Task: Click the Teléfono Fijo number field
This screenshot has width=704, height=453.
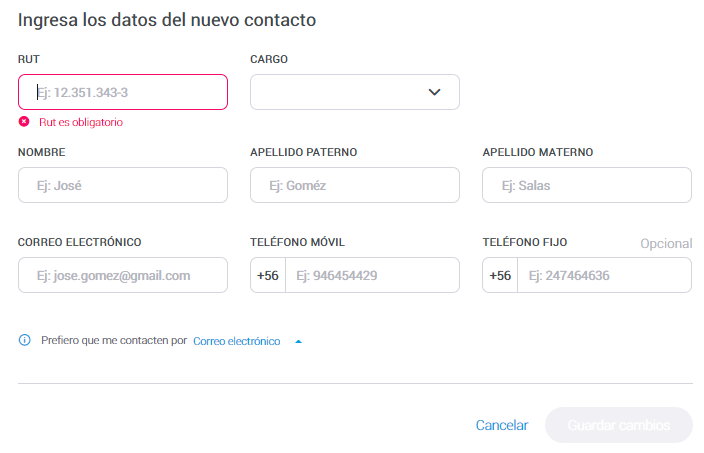Action: 604,275
